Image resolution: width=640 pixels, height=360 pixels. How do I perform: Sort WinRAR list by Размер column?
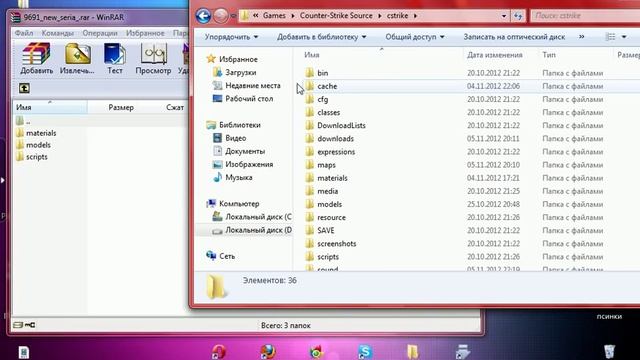(x=121, y=107)
